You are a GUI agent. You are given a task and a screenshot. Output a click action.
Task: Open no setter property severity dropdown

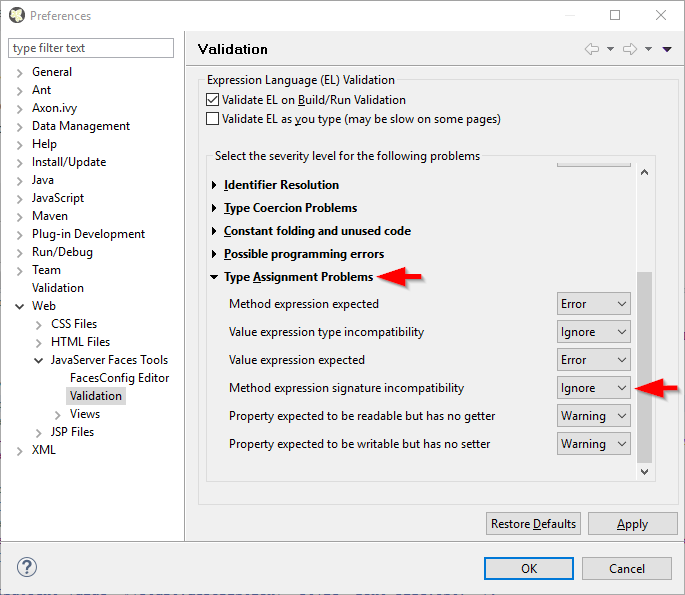593,443
